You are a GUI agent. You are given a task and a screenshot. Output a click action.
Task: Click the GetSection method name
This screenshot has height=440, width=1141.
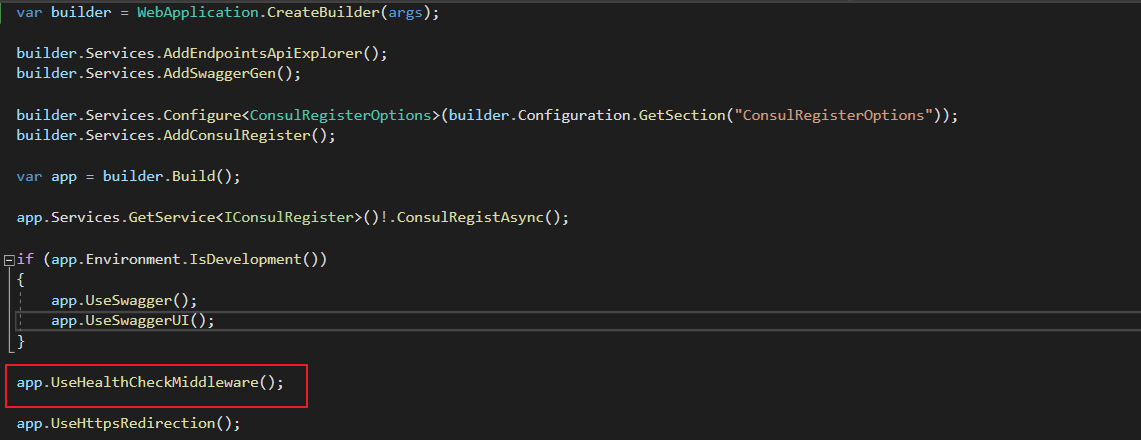(681, 115)
